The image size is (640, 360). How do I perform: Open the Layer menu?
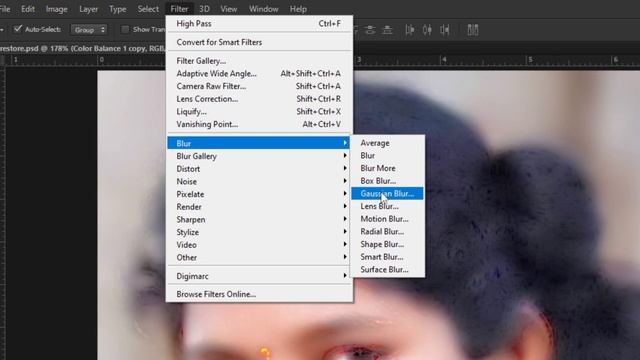[x=88, y=9]
